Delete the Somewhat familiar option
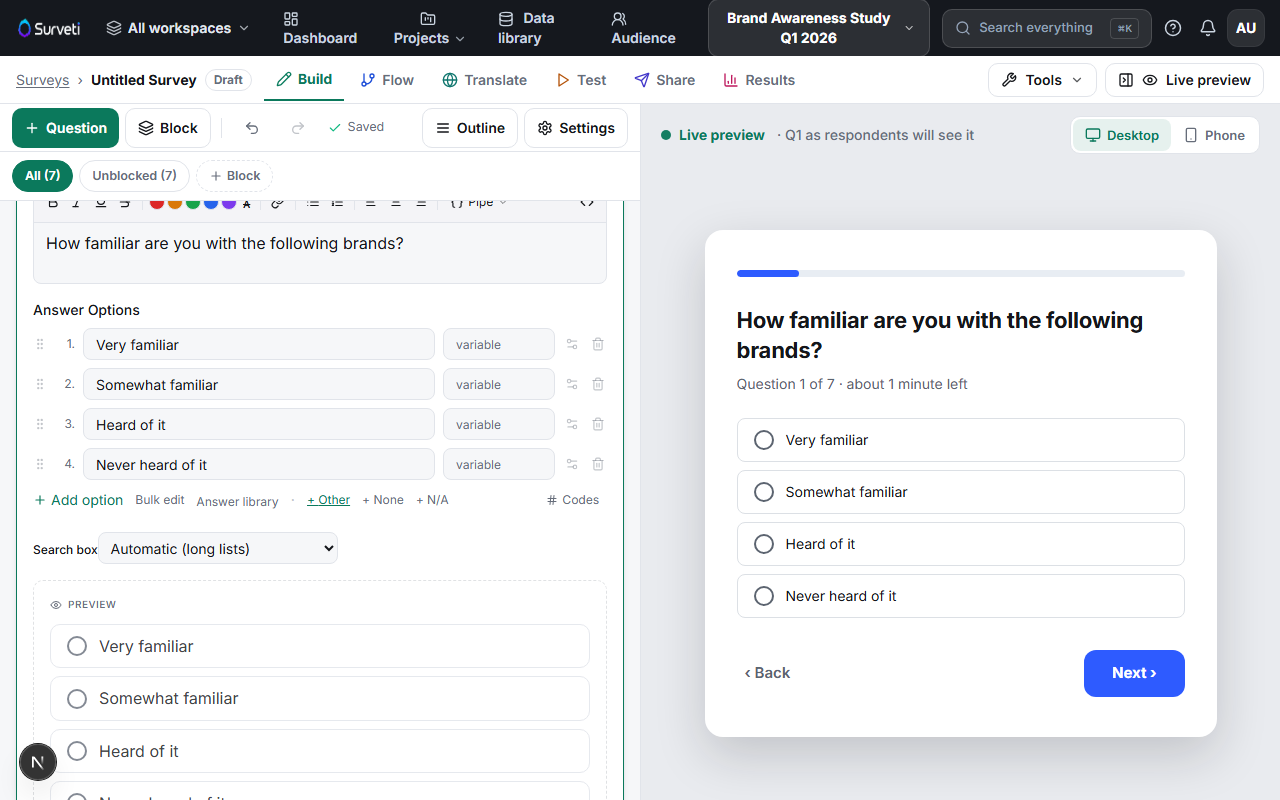The image size is (1280, 800). tap(598, 384)
